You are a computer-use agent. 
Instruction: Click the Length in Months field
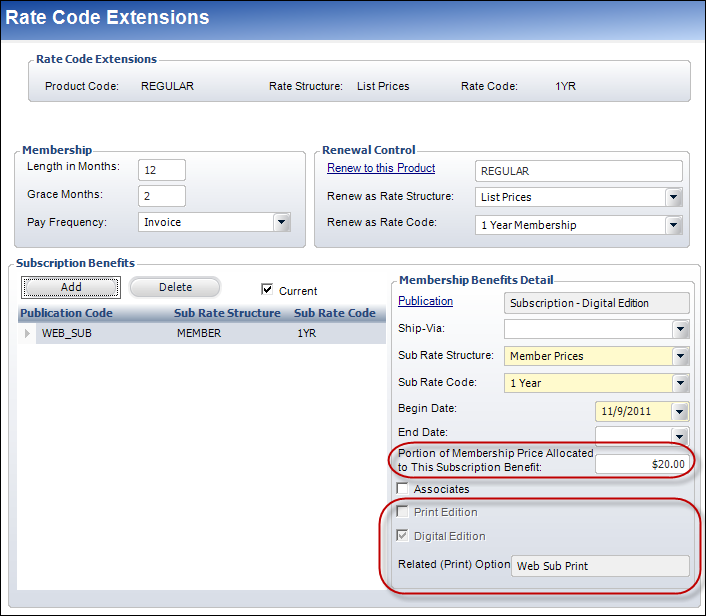pos(162,169)
